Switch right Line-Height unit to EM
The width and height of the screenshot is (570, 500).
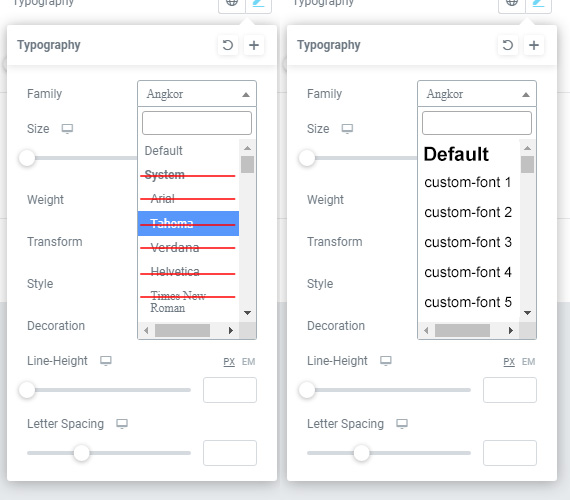(x=529, y=362)
